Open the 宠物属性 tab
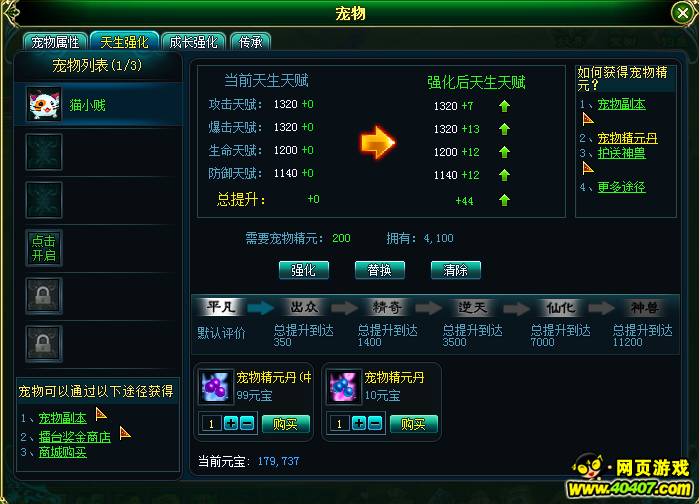This screenshot has height=504, width=699. coord(55,42)
